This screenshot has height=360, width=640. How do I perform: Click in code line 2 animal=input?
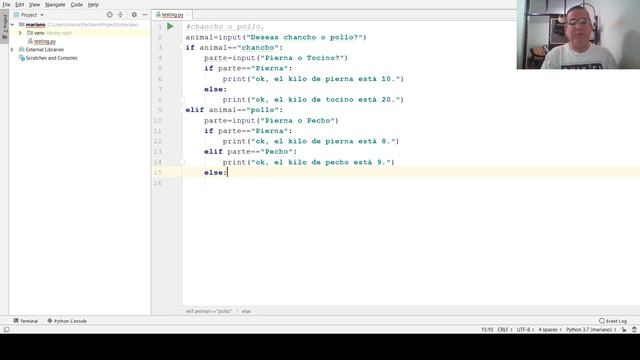pos(276,37)
